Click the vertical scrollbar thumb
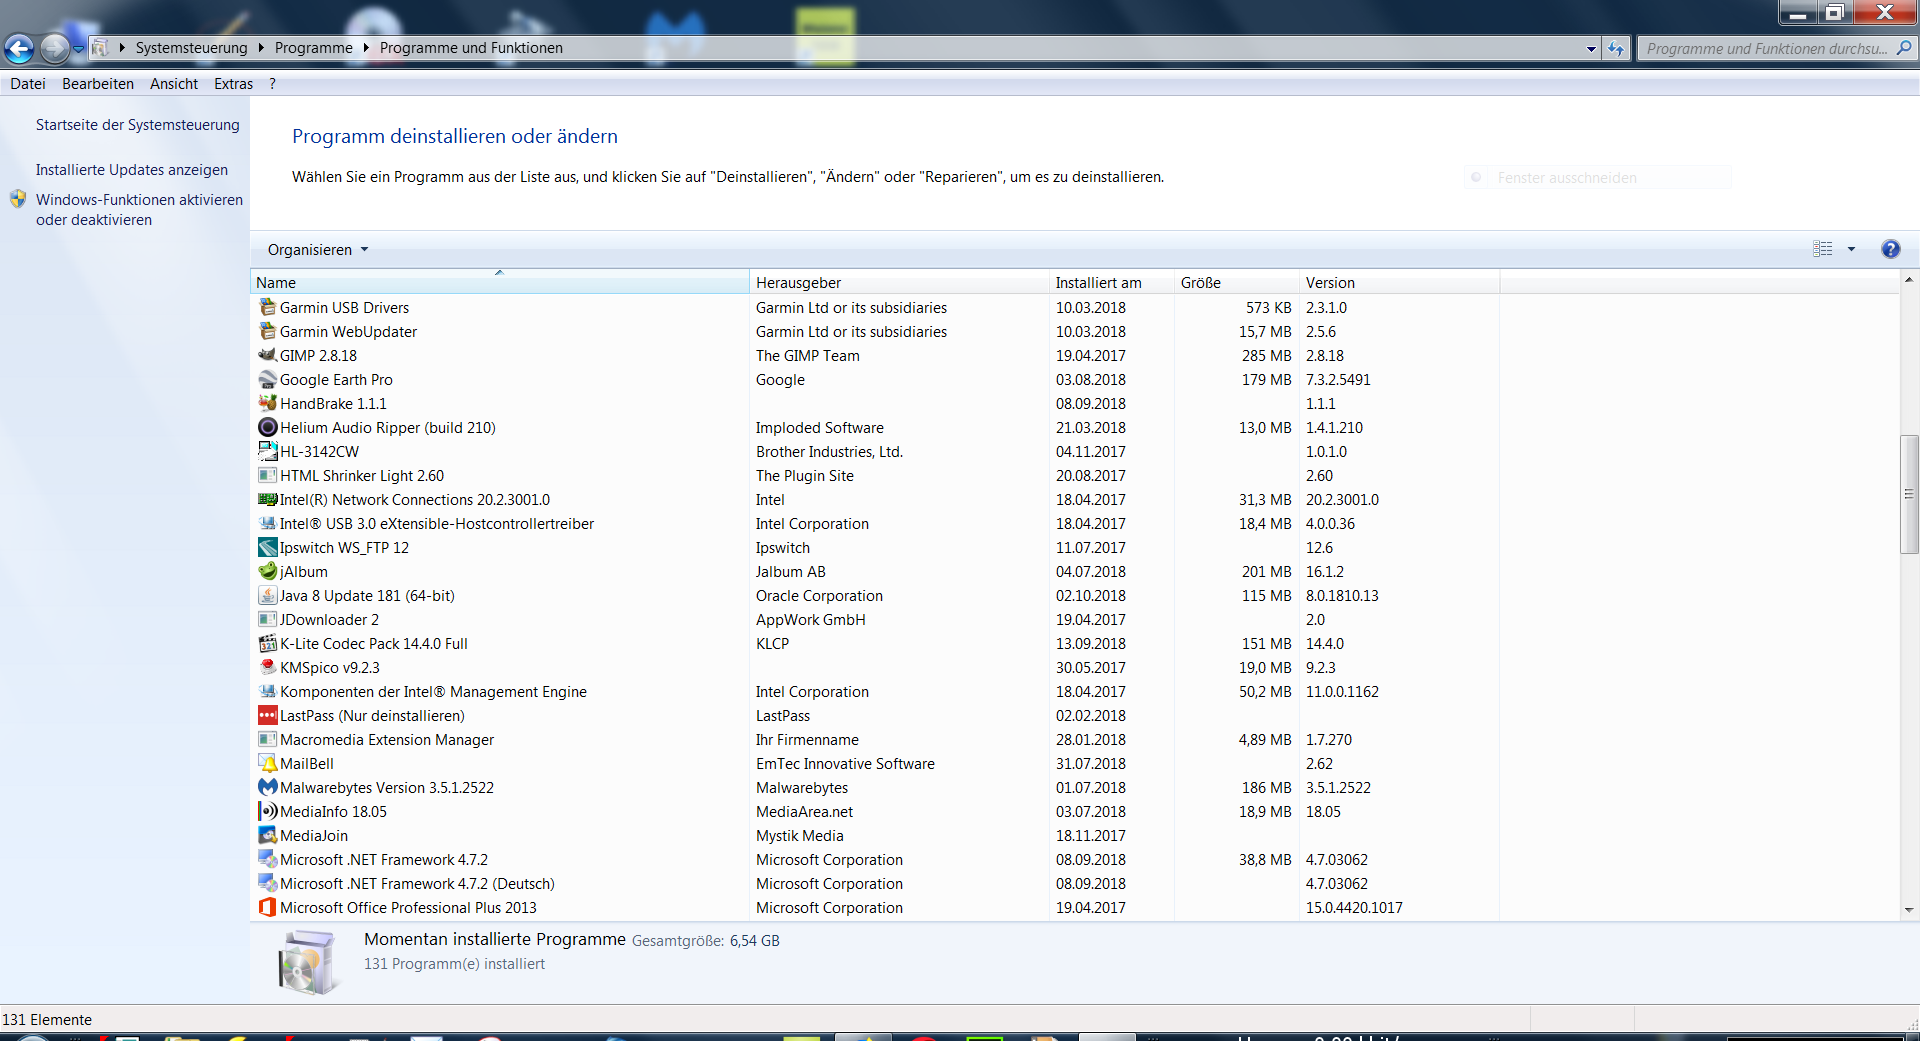Screen dimensions: 1920x1041 coord(1909,494)
